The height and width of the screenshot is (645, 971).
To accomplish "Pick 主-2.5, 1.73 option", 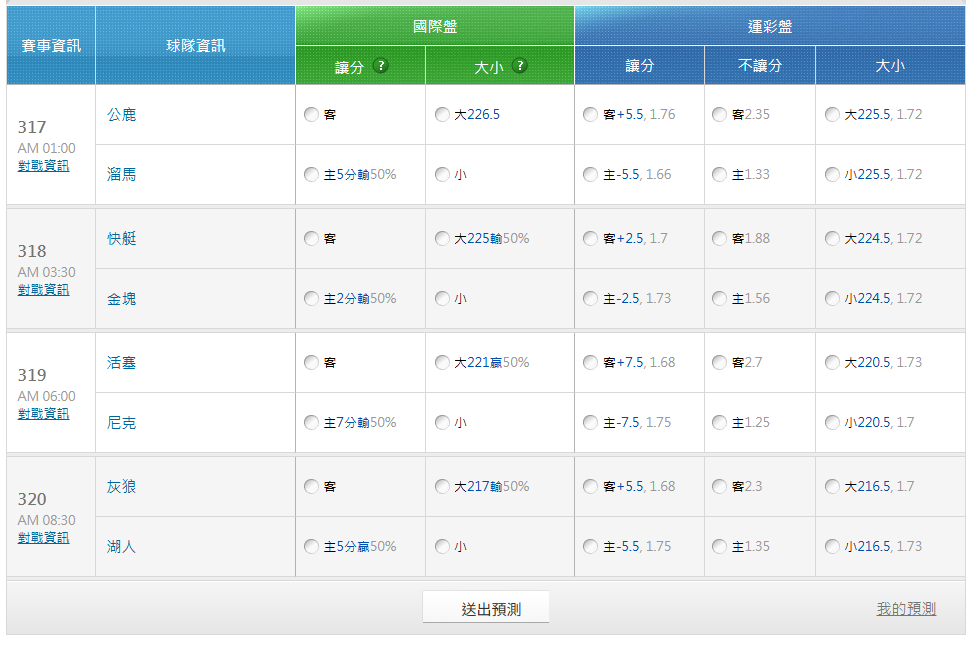I will pyautogui.click(x=591, y=298).
